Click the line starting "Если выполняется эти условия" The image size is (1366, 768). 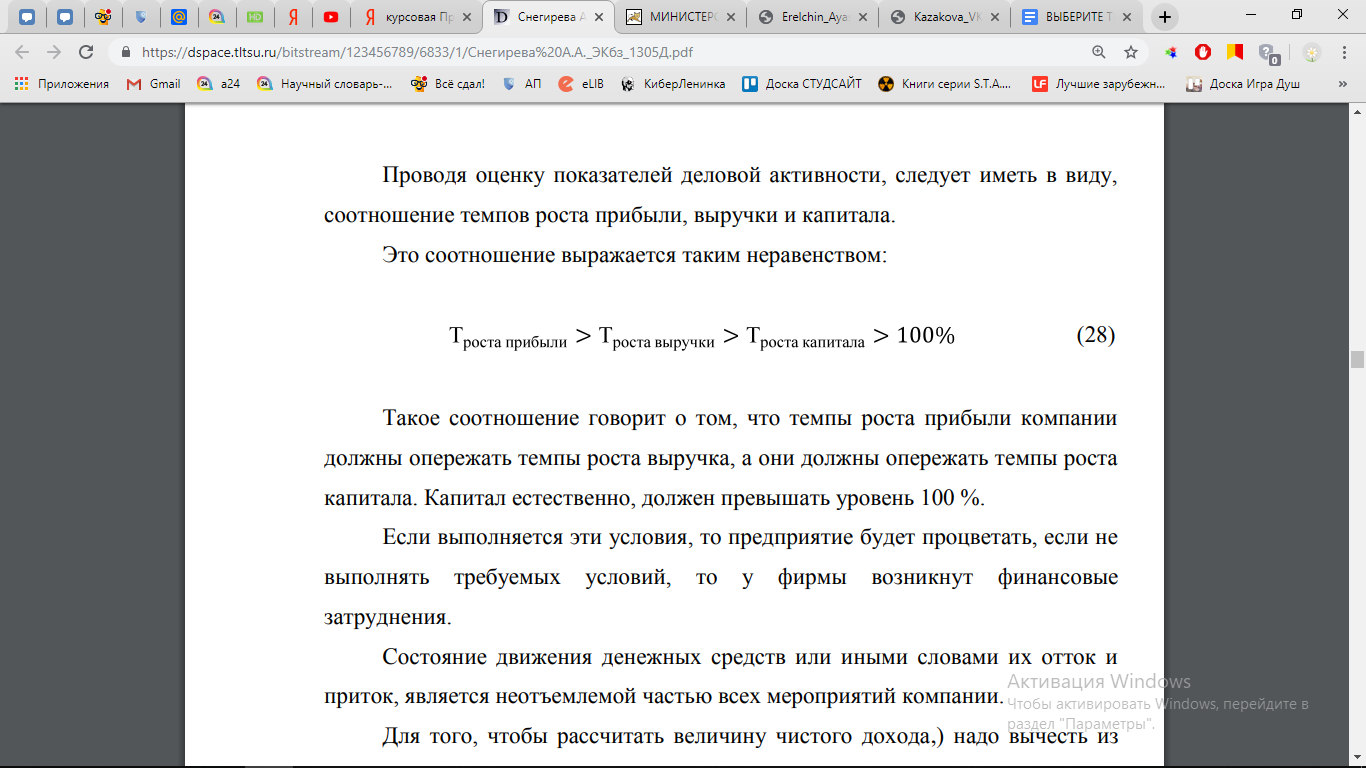tap(749, 538)
